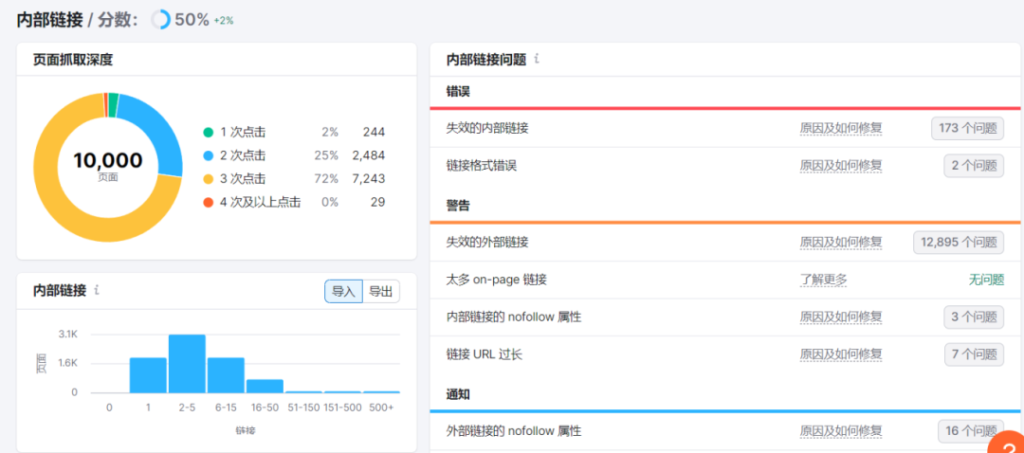Click the info icon next to 内部链接 chart title
The image size is (1024, 453).
[97, 290]
